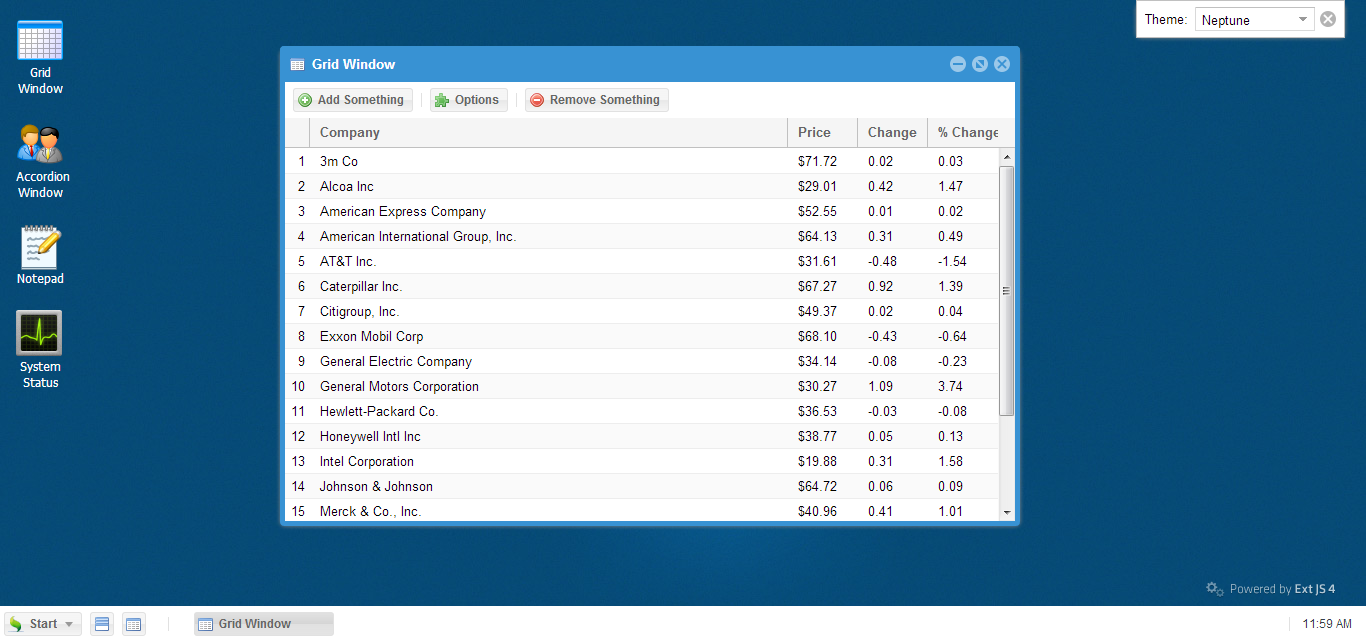Open the Grid Window desktop shortcut
Image resolution: width=1366 pixels, height=642 pixels.
(40, 57)
